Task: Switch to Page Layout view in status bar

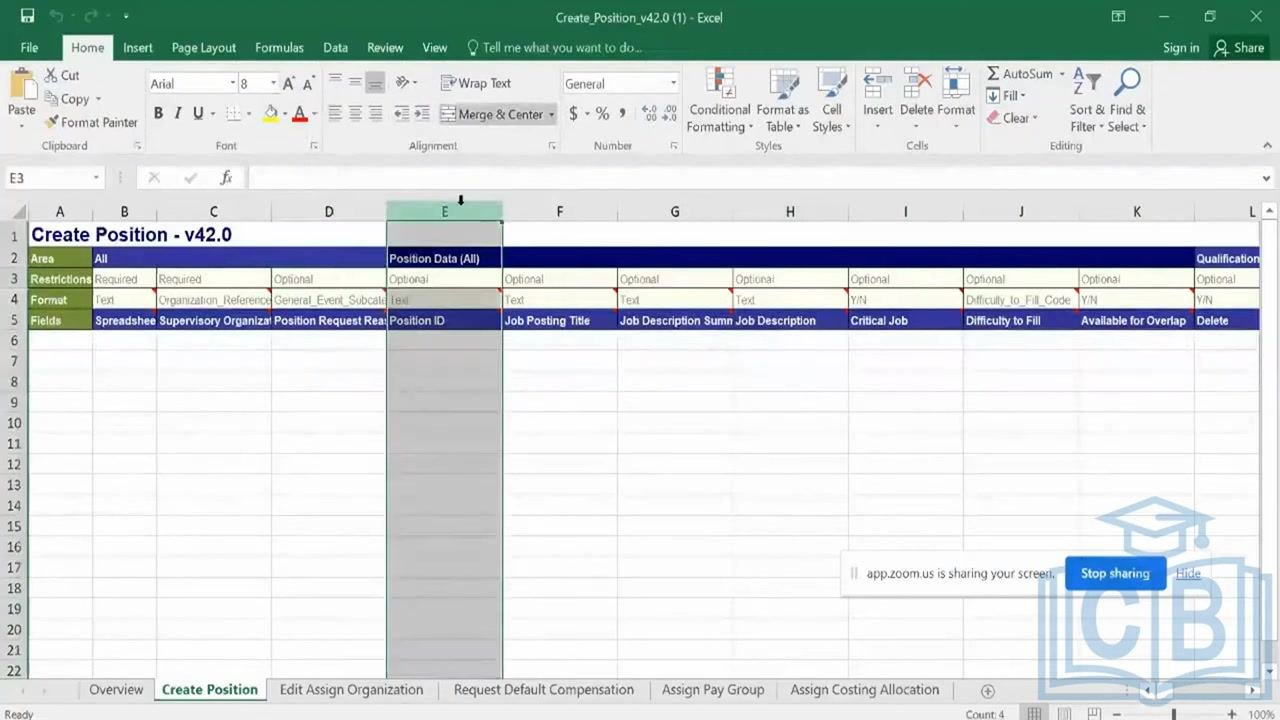Action: [1066, 714]
